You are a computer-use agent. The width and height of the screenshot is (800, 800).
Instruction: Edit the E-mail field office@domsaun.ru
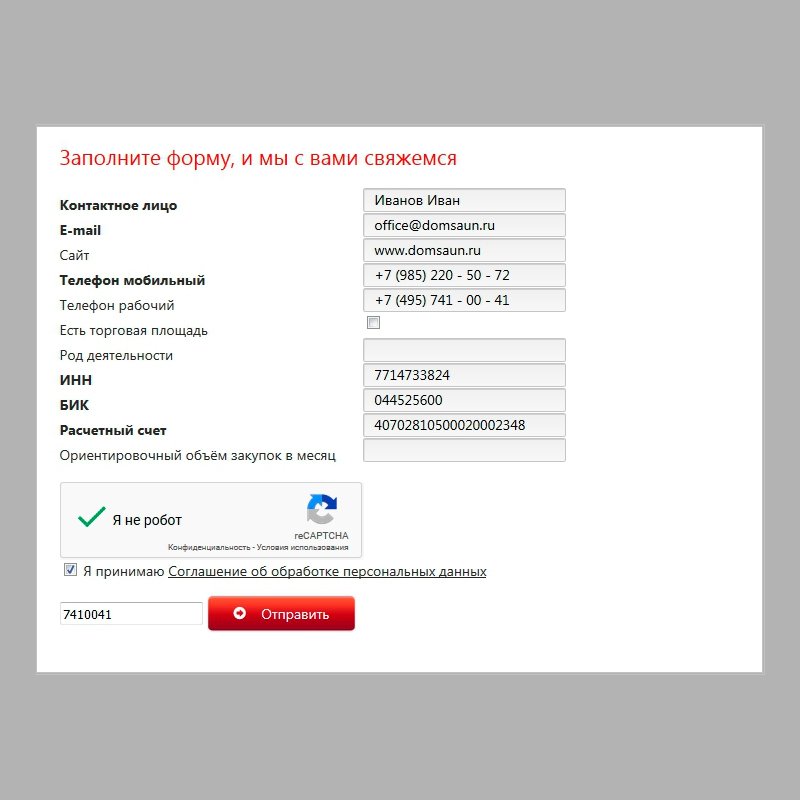click(x=464, y=225)
